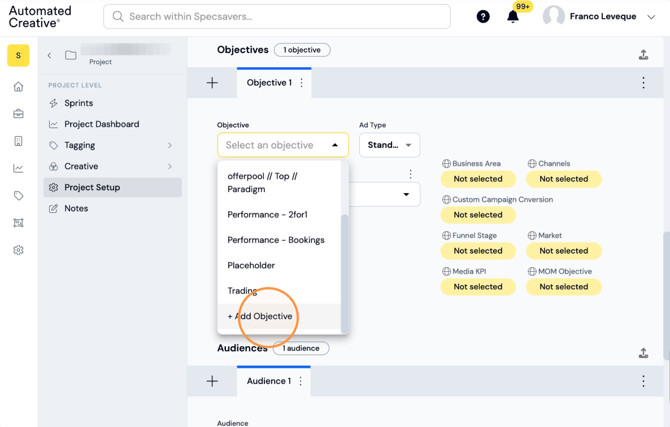Open the tag icon in left rail
Image resolution: width=670 pixels, height=427 pixels.
pyautogui.click(x=18, y=196)
